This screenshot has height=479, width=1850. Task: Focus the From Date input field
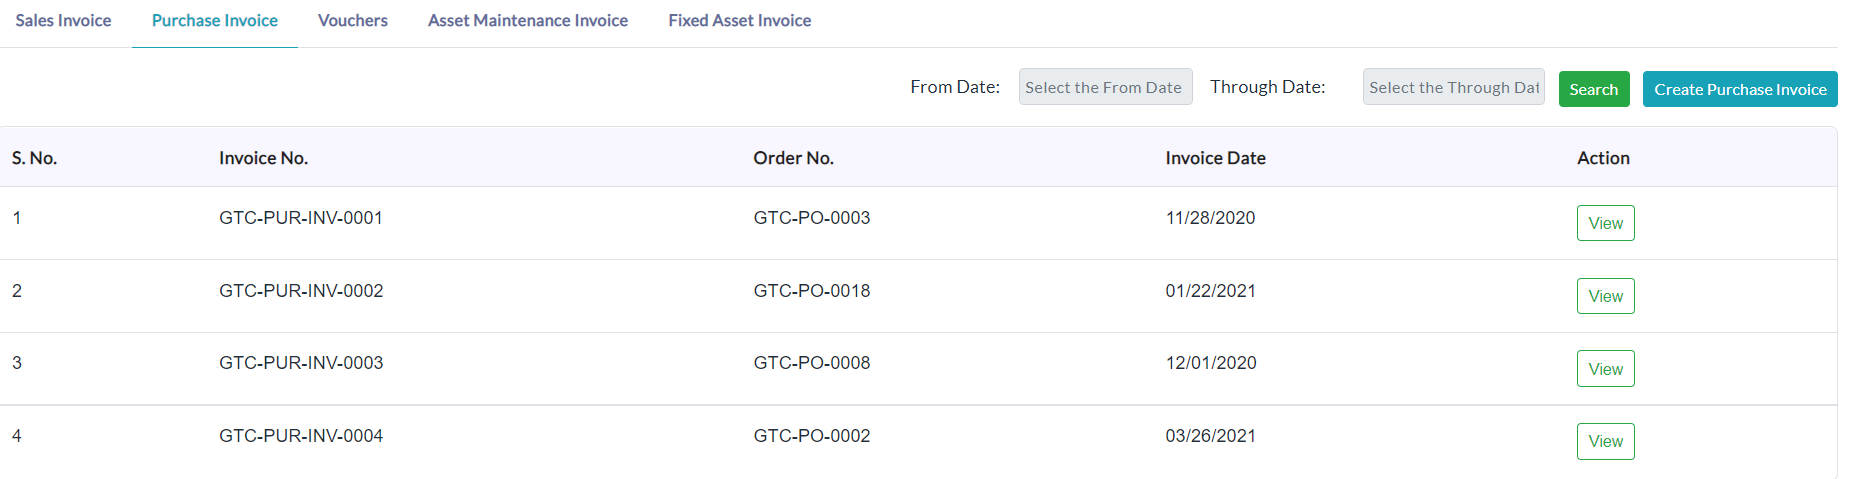(1105, 87)
